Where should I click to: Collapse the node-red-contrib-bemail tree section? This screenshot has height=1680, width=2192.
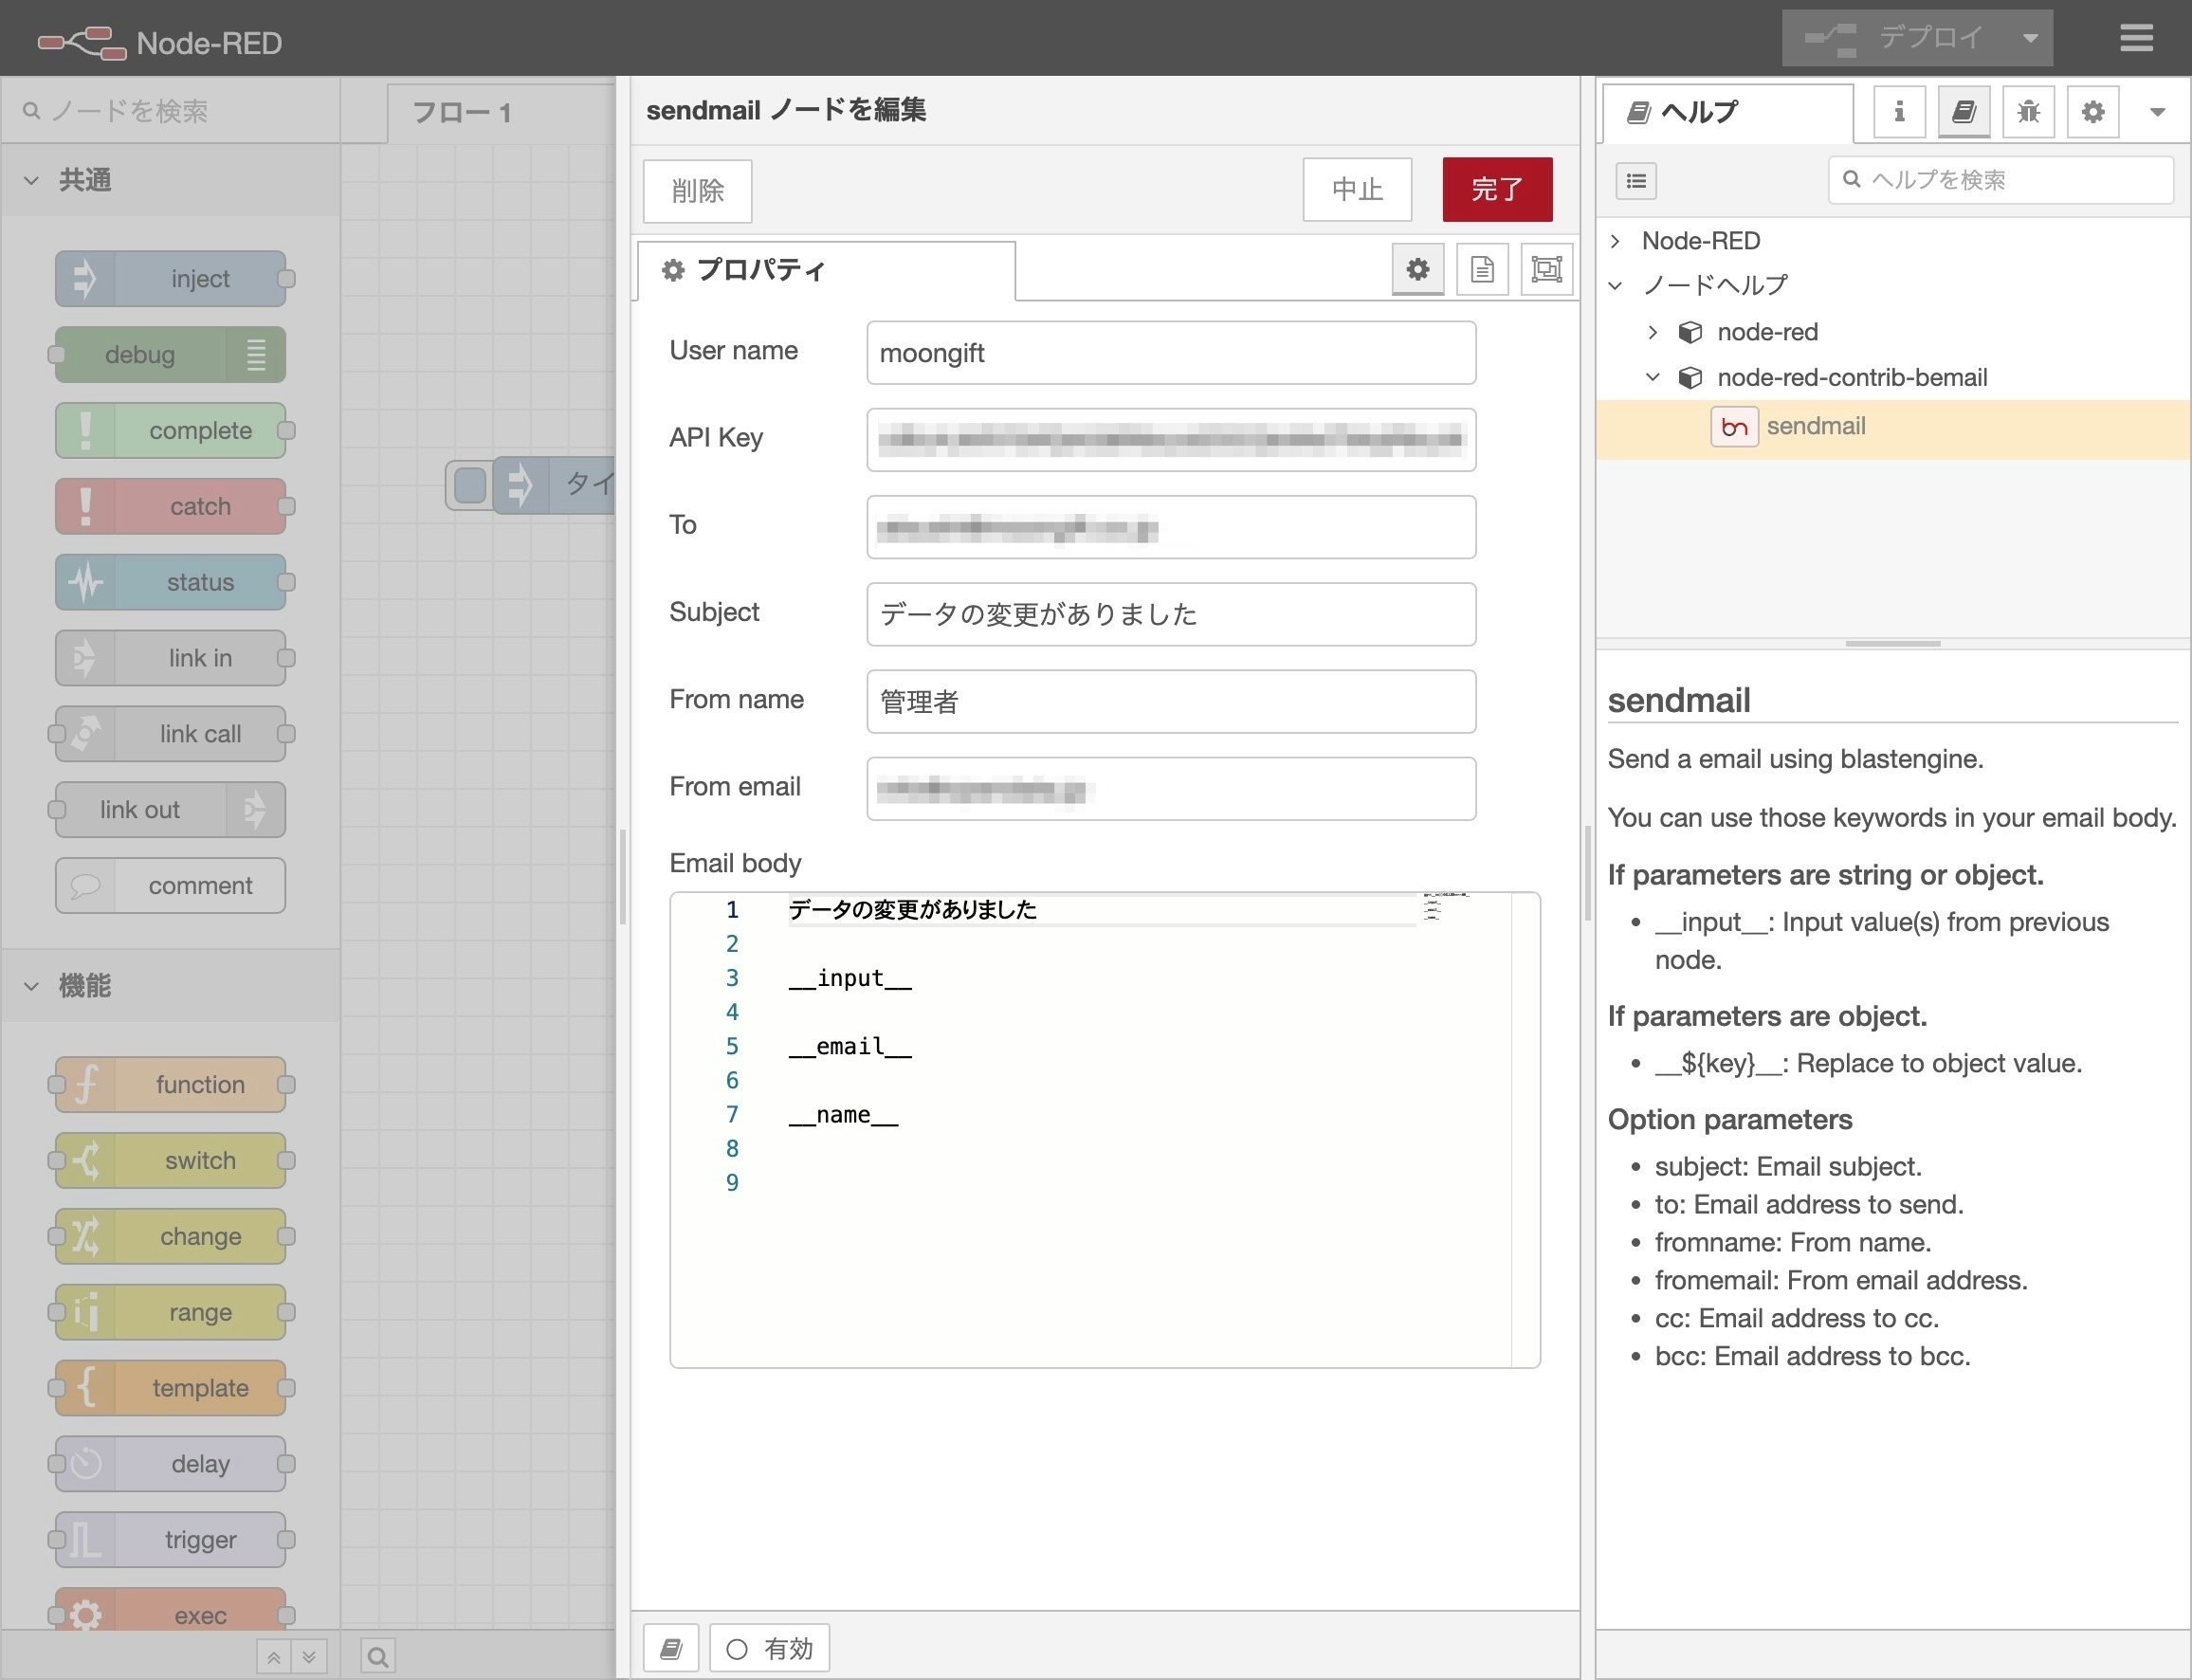click(x=1652, y=377)
